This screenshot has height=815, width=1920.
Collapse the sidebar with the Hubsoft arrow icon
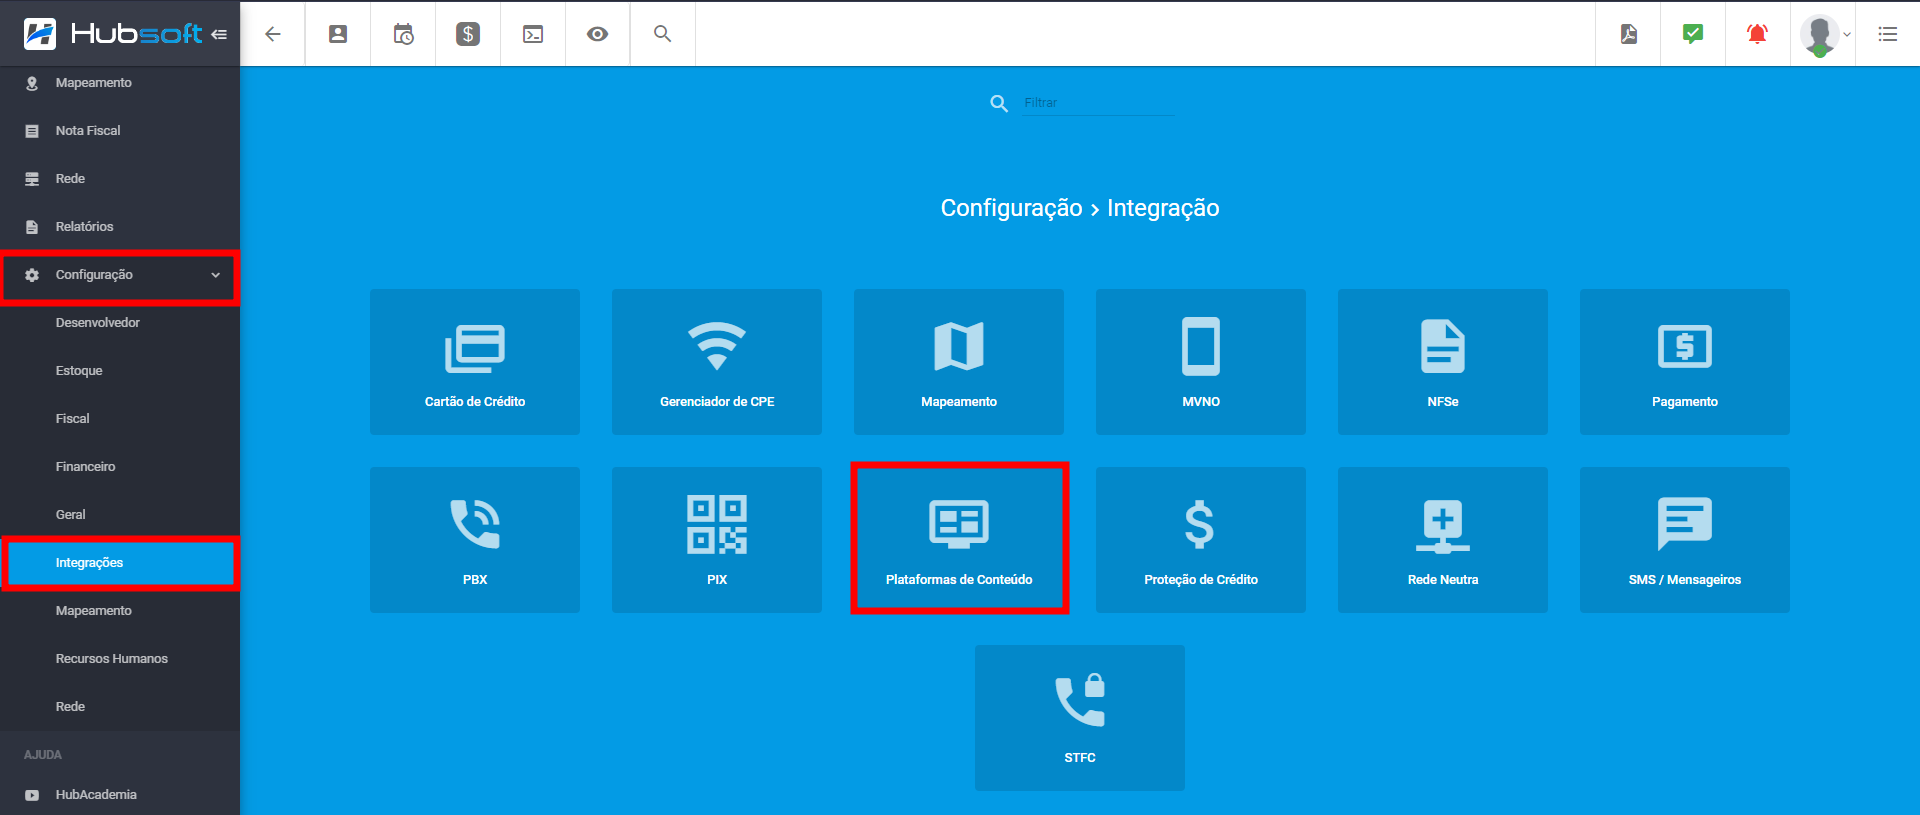[219, 34]
